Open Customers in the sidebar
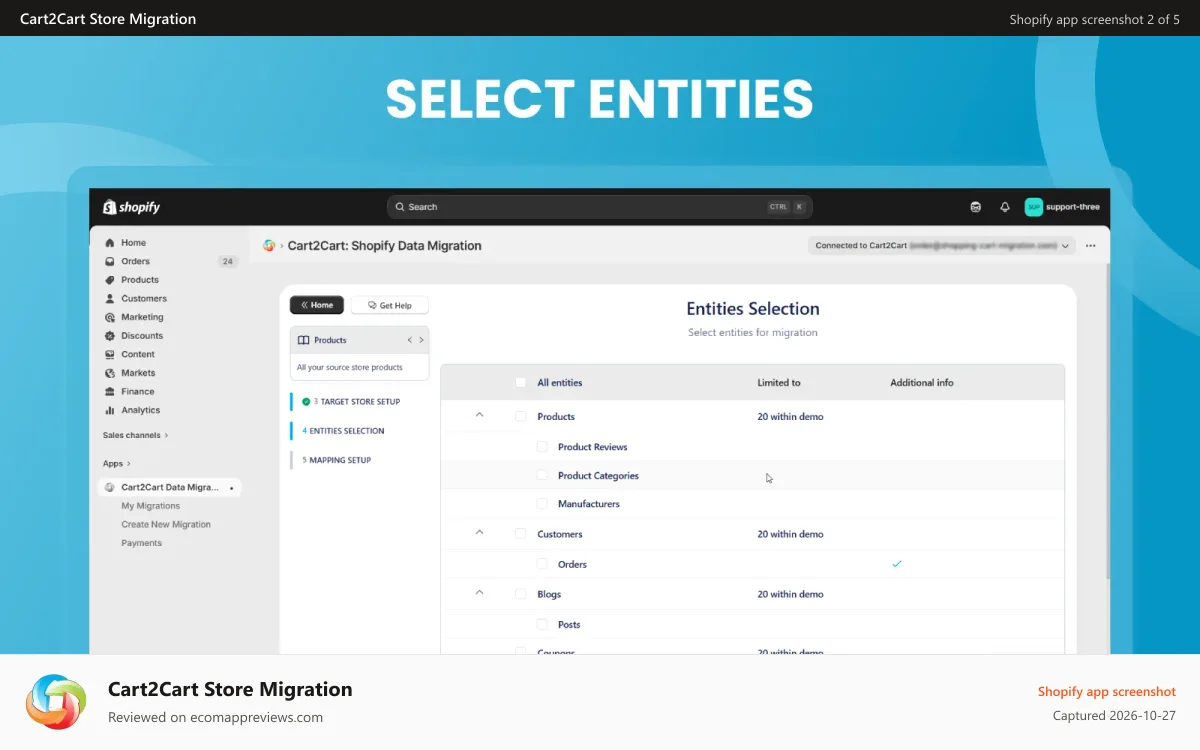This screenshot has height=750, width=1200. coord(144,298)
